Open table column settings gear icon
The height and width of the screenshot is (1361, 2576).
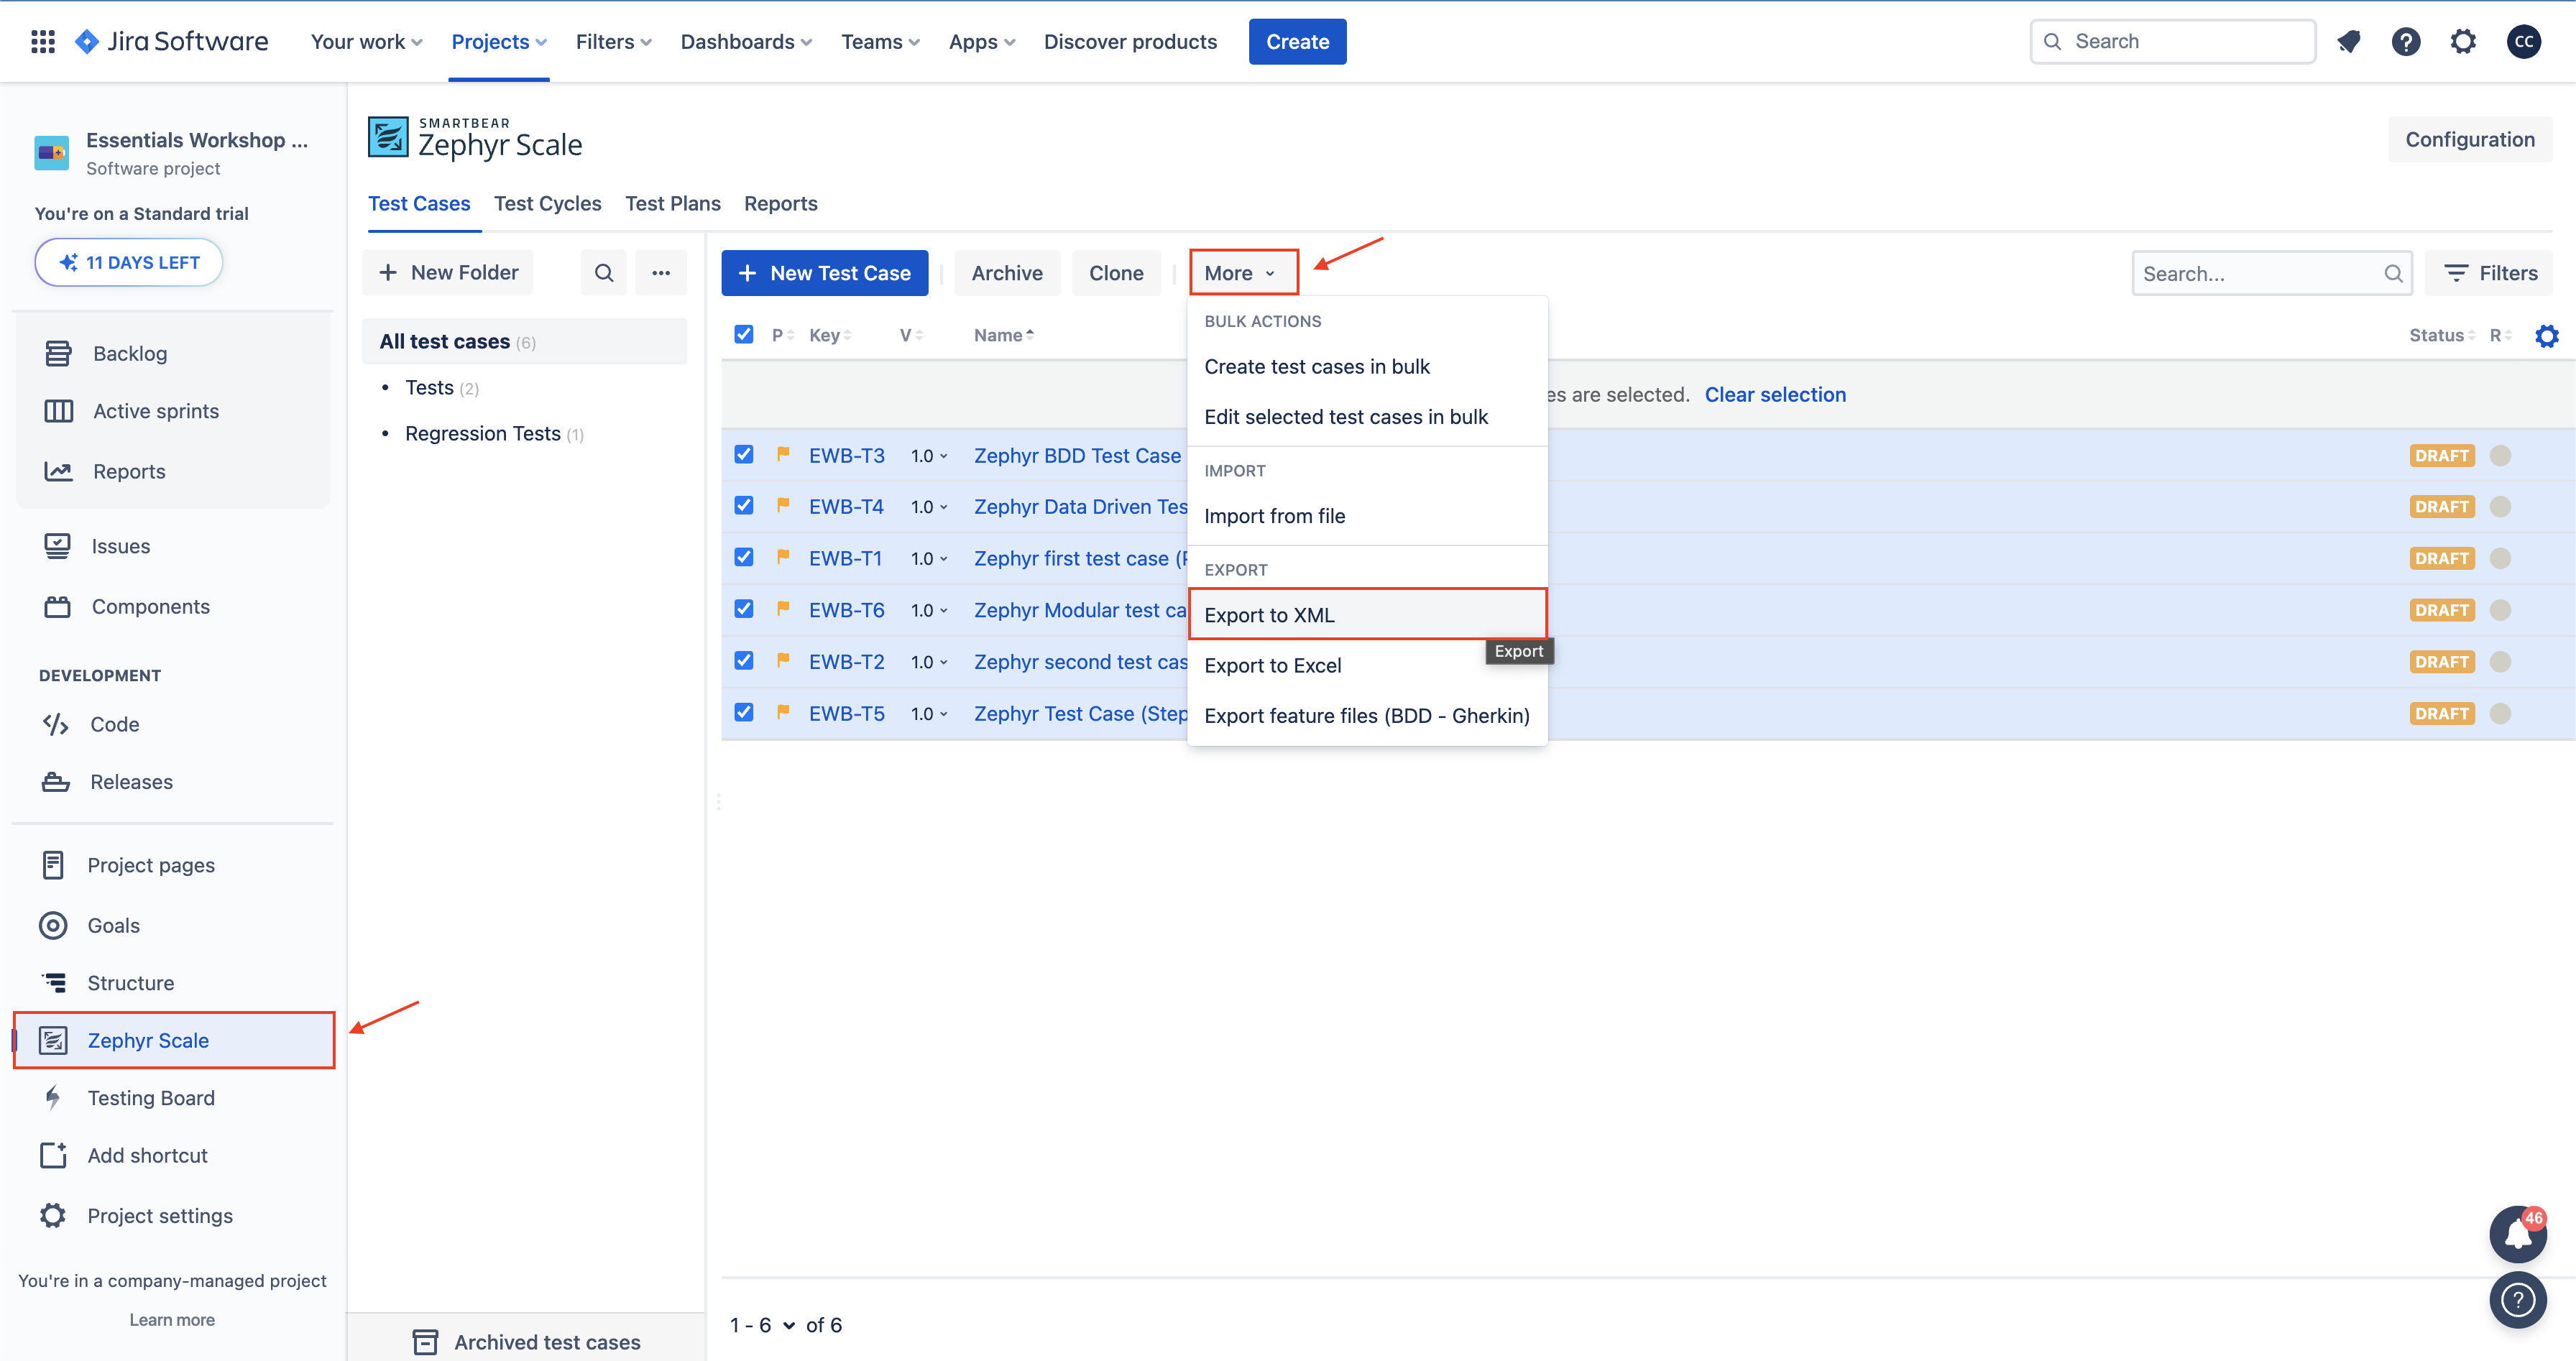click(x=2546, y=335)
